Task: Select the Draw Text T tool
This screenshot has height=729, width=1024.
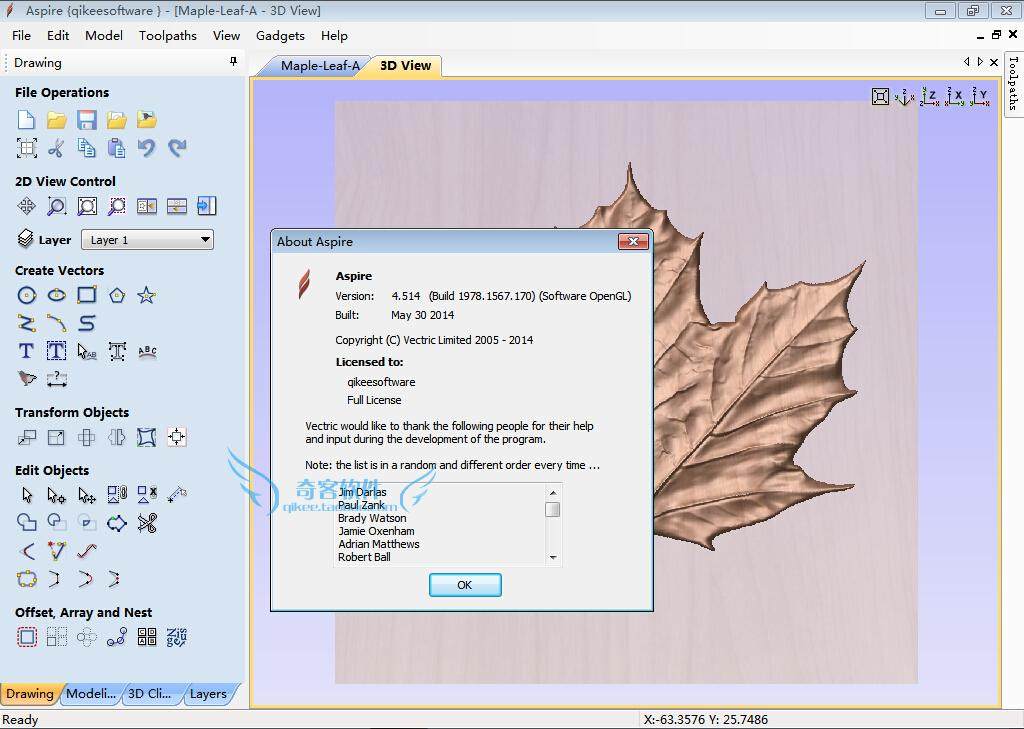Action: (26, 351)
